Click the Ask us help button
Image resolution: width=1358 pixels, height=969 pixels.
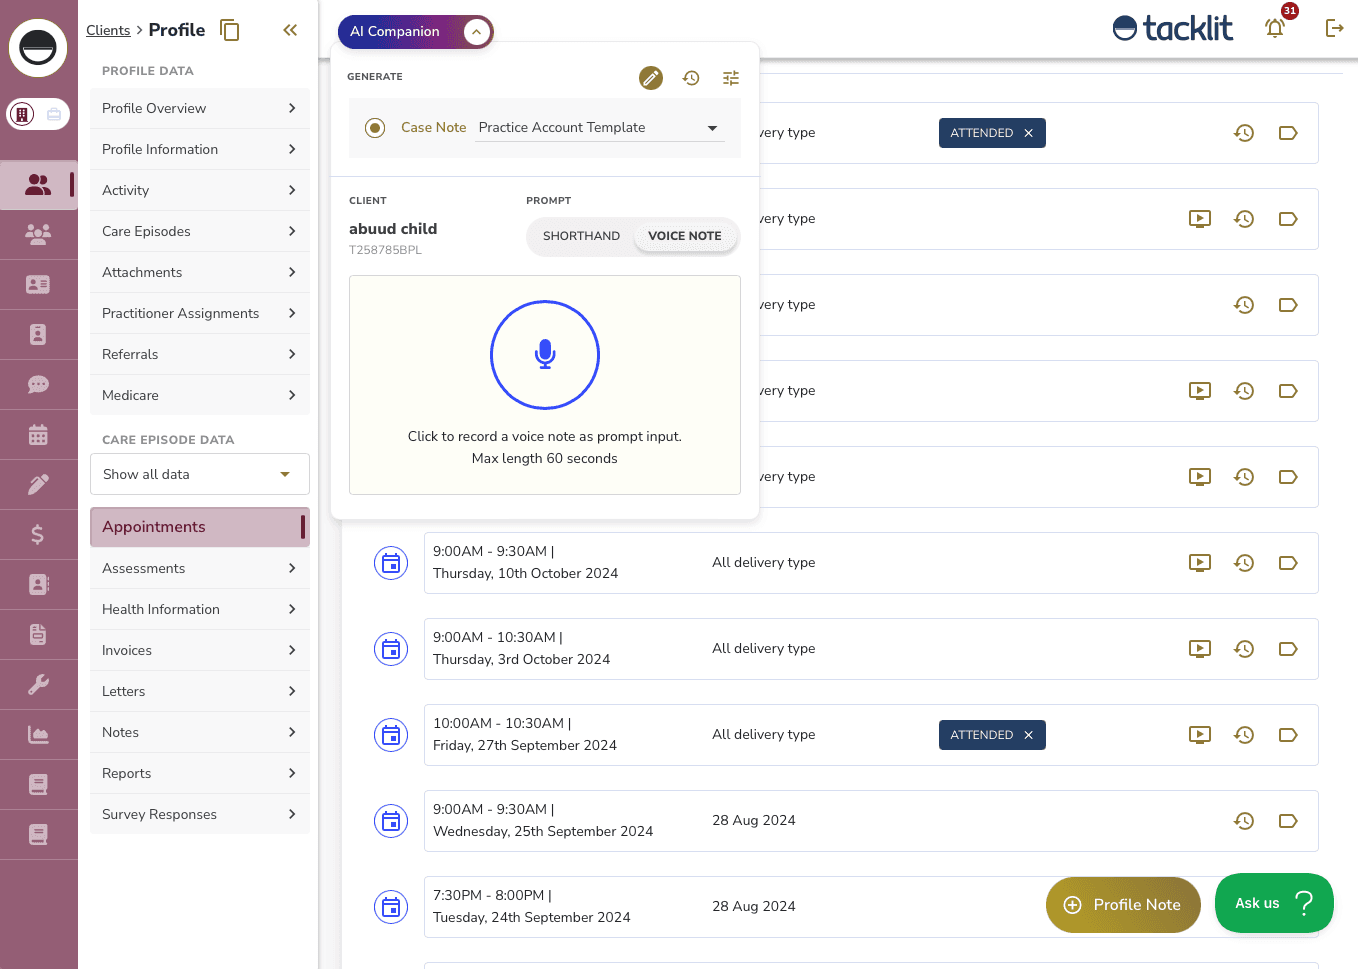click(x=1274, y=903)
